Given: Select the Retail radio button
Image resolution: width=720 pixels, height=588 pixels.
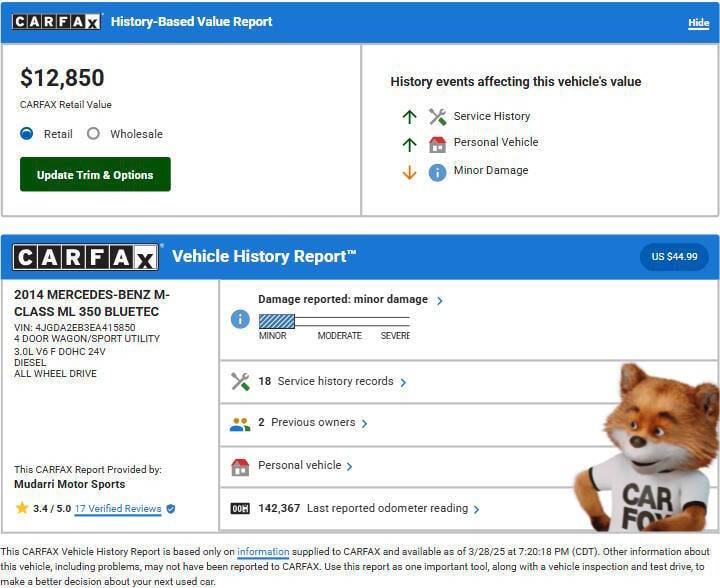Looking at the screenshot, I should (x=27, y=134).
